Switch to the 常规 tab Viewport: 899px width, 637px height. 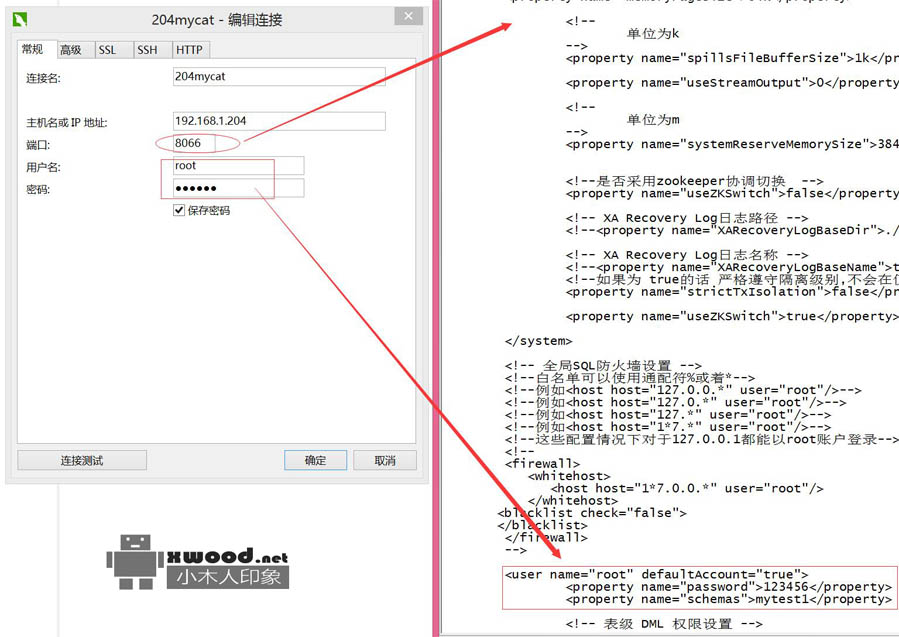(x=33, y=50)
